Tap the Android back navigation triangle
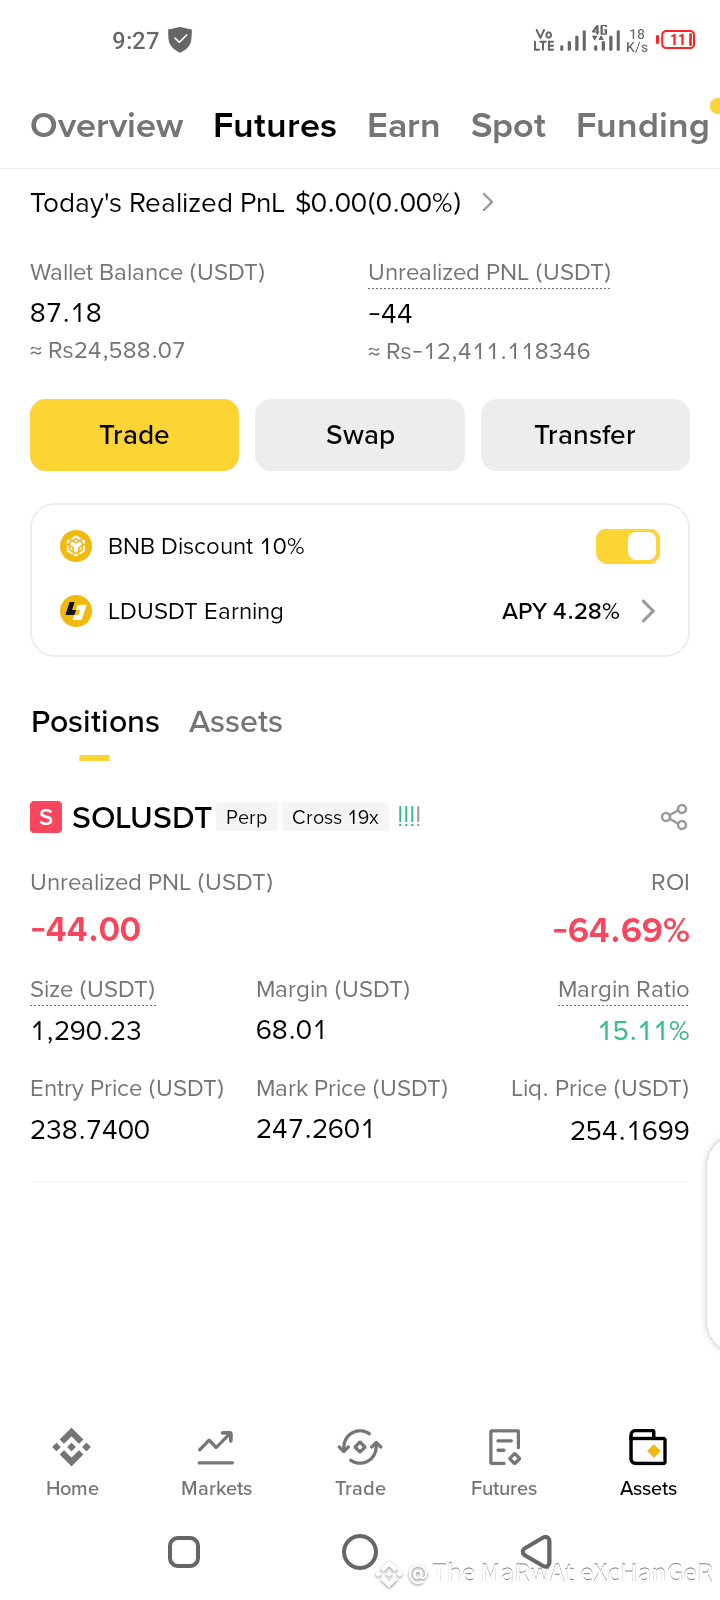720x1600 pixels. [x=537, y=1552]
